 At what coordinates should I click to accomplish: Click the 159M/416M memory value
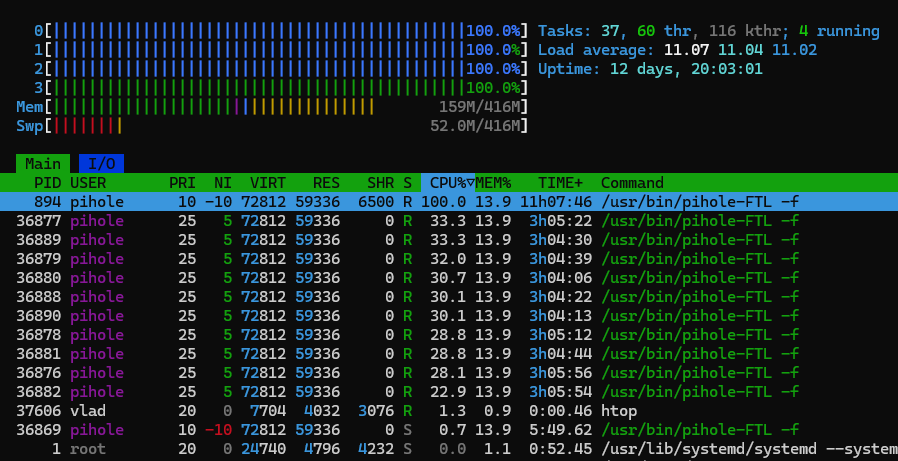480,107
